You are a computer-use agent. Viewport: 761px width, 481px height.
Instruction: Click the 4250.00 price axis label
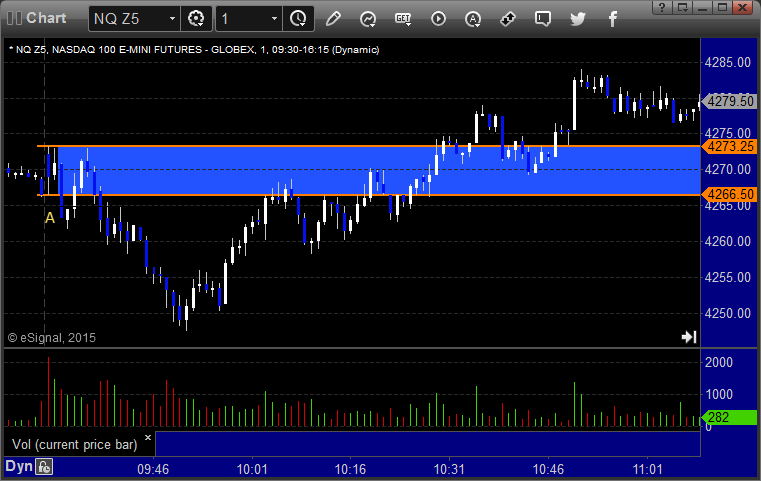[728, 313]
